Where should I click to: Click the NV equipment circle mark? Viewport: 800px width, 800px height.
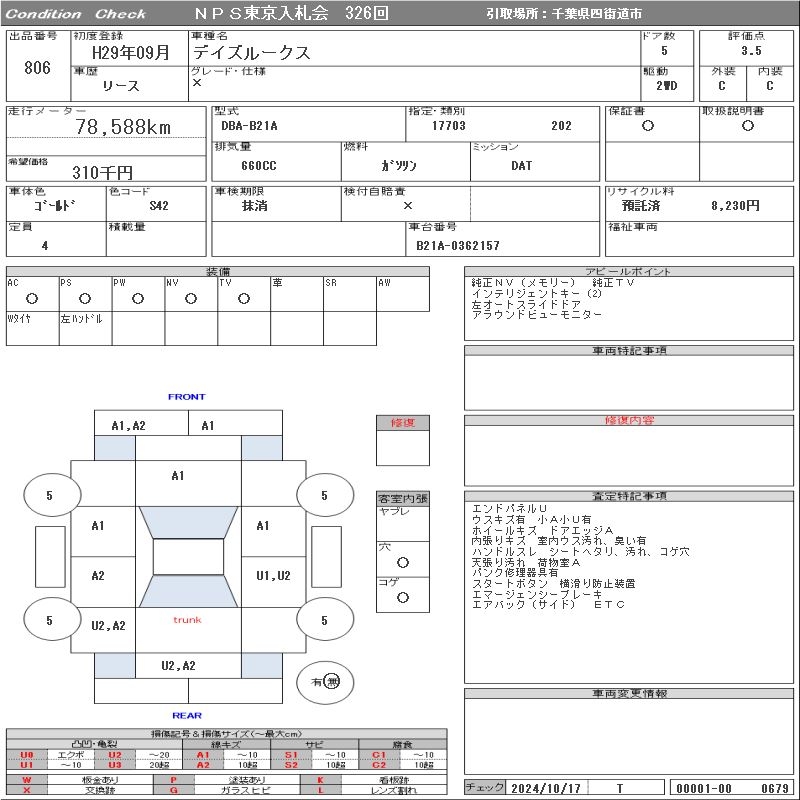[x=191, y=298]
